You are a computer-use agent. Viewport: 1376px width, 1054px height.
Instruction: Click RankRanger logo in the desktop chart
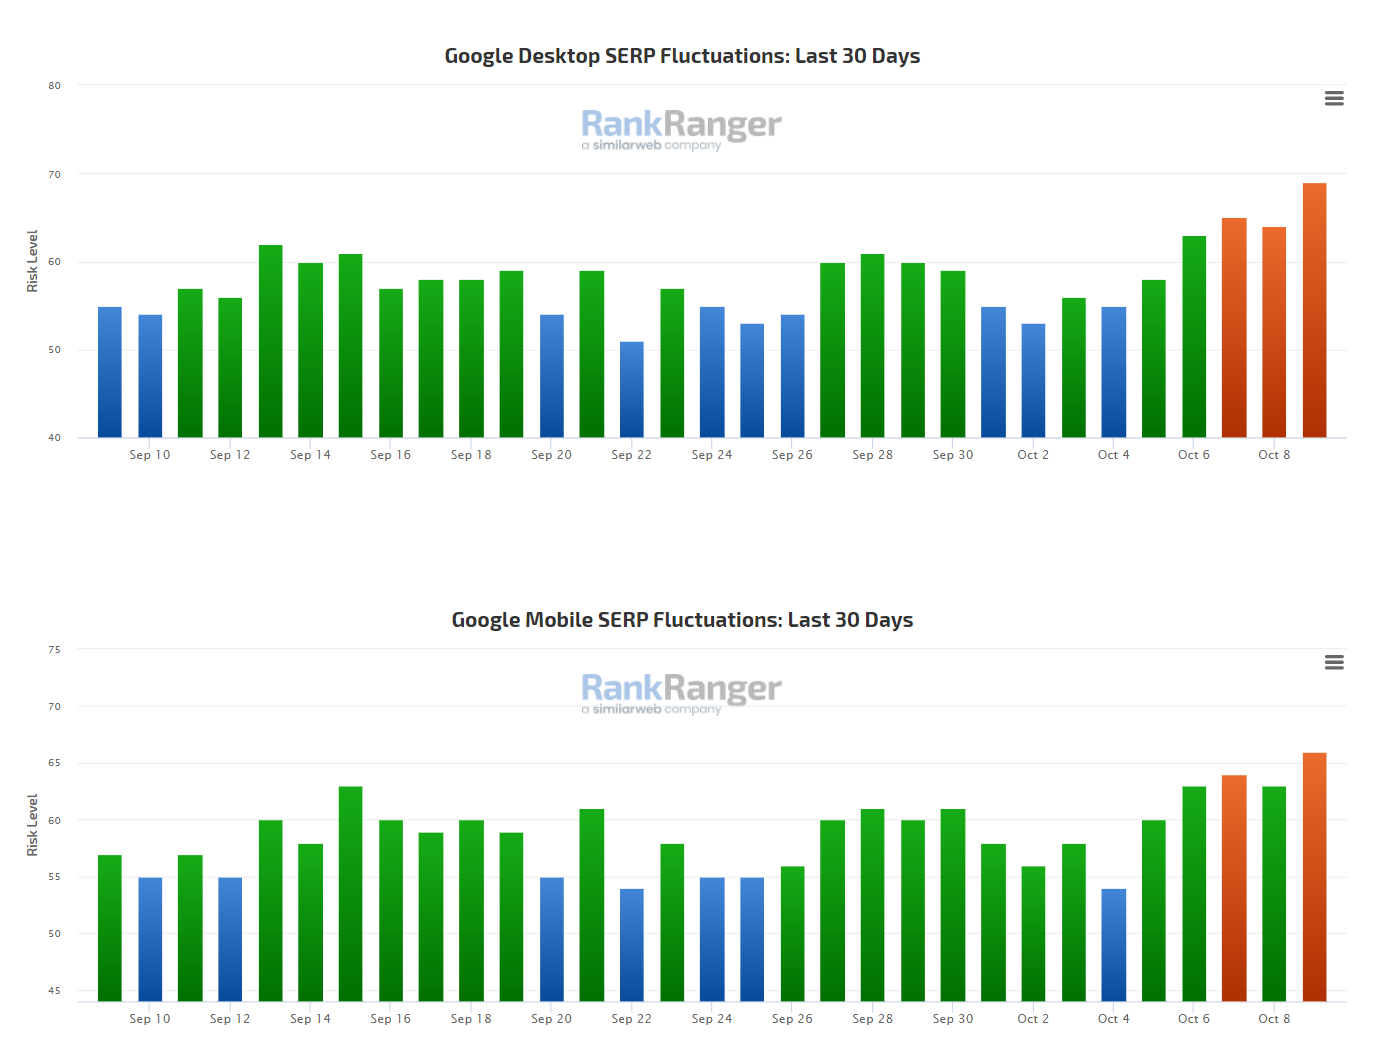pos(681,129)
